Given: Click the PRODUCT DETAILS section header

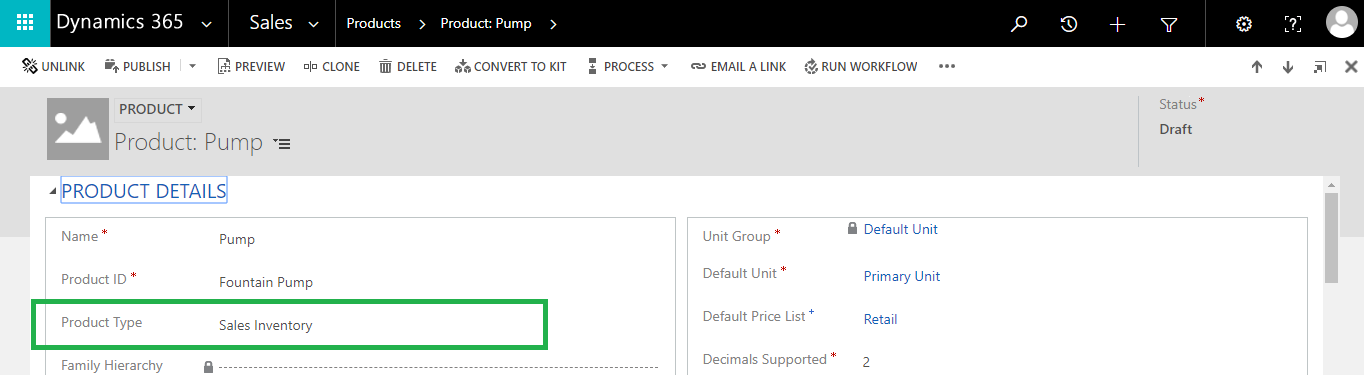Looking at the screenshot, I should click(144, 191).
